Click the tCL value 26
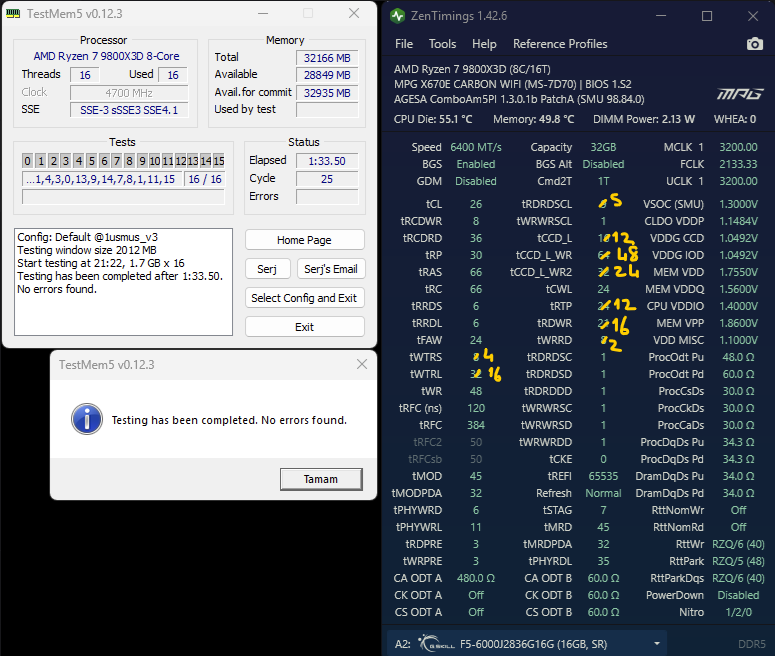 475,204
